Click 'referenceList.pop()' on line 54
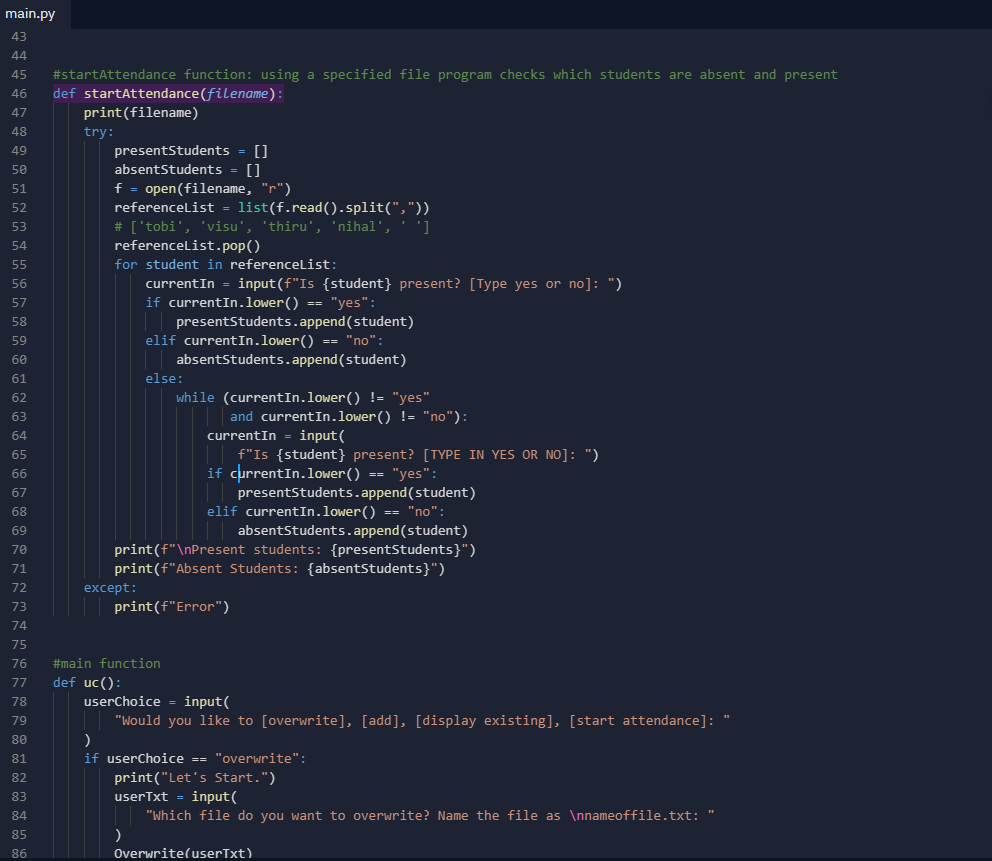This screenshot has width=992, height=861. click(187, 245)
